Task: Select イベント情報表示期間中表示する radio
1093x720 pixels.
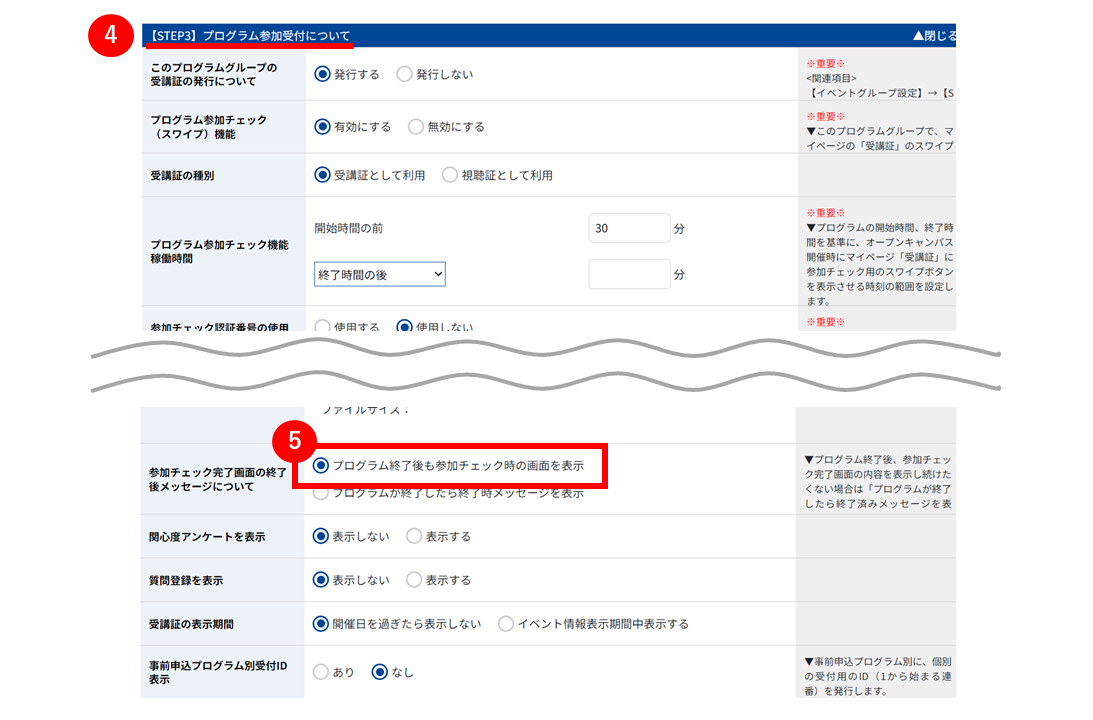Action: click(x=506, y=624)
